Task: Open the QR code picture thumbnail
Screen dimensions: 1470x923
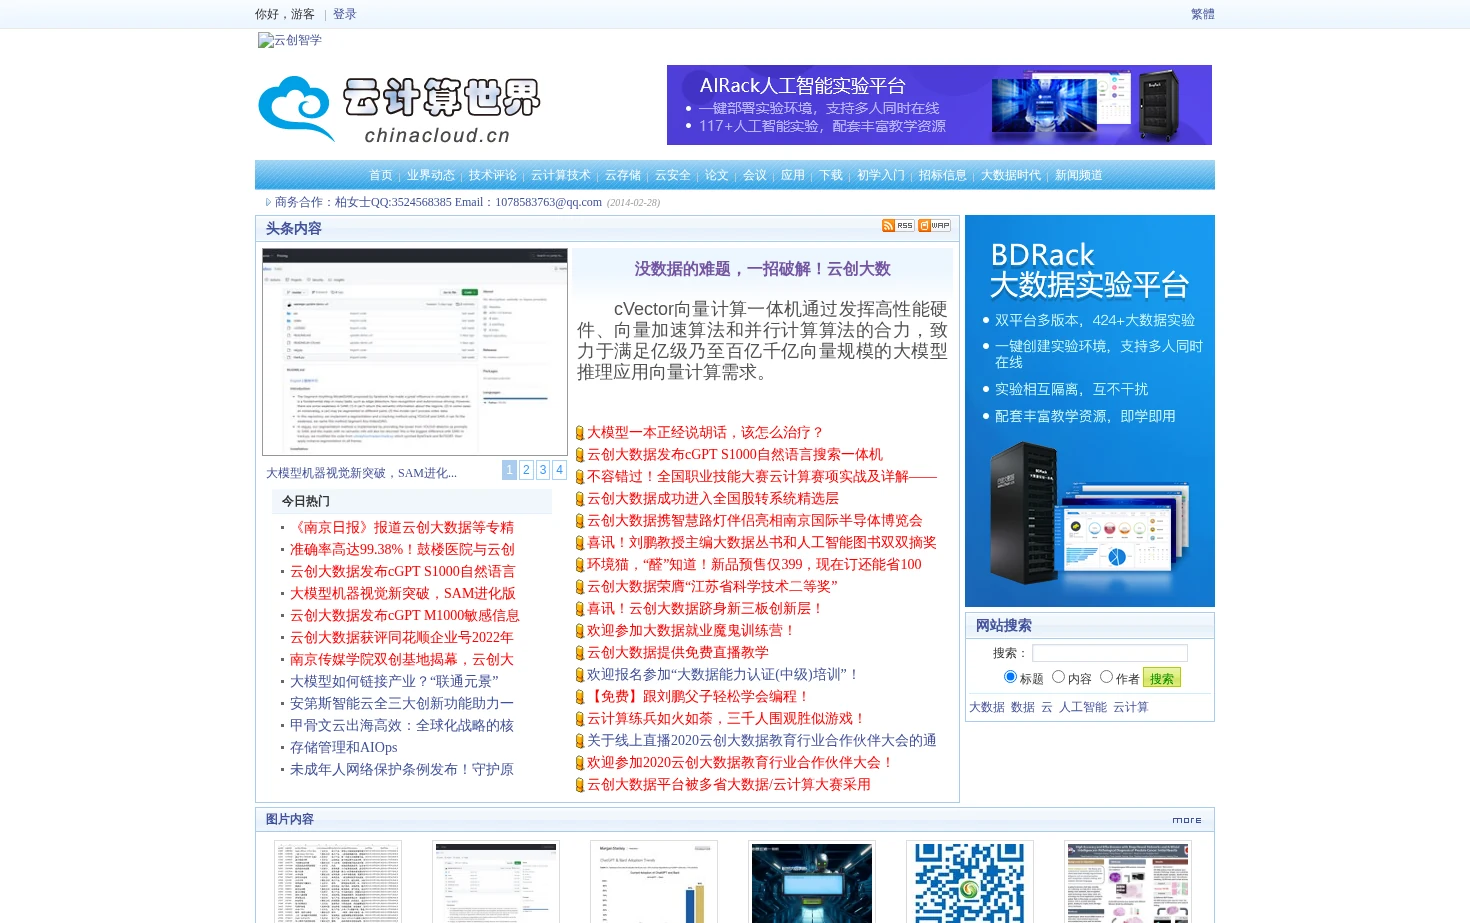Action: pyautogui.click(x=970, y=882)
